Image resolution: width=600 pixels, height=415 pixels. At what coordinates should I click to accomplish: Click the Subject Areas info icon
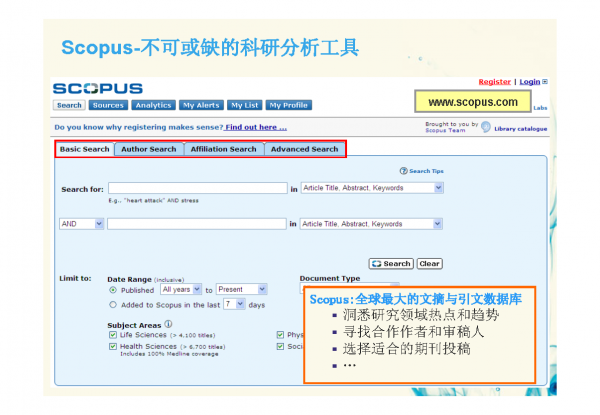coord(168,324)
